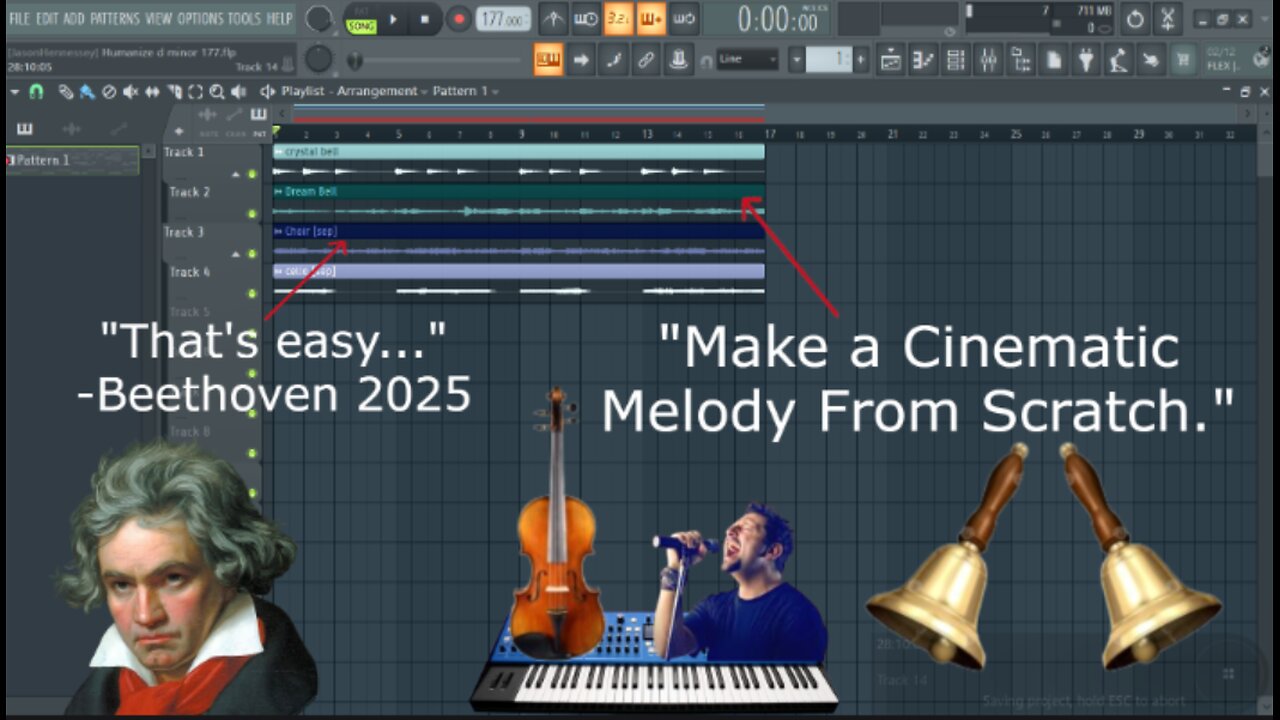This screenshot has height=720, width=1280.
Task: Click the plug icon in the toolbar
Action: coord(1086,60)
